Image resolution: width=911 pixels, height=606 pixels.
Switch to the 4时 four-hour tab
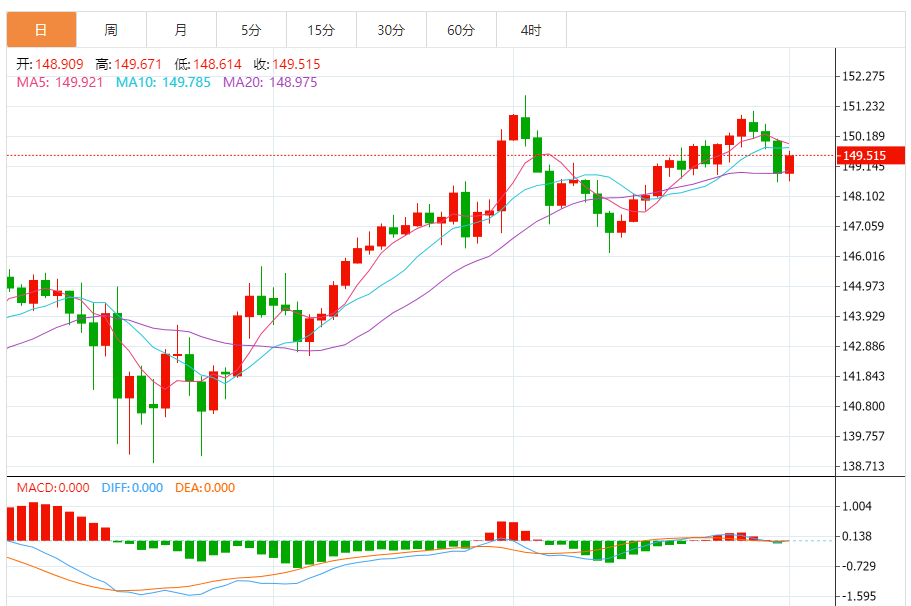[531, 30]
